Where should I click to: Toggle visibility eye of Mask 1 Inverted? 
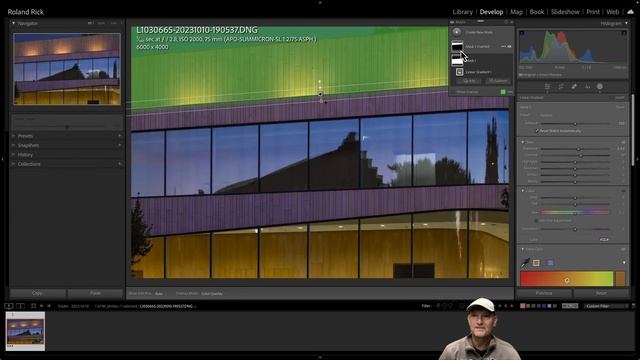click(509, 47)
